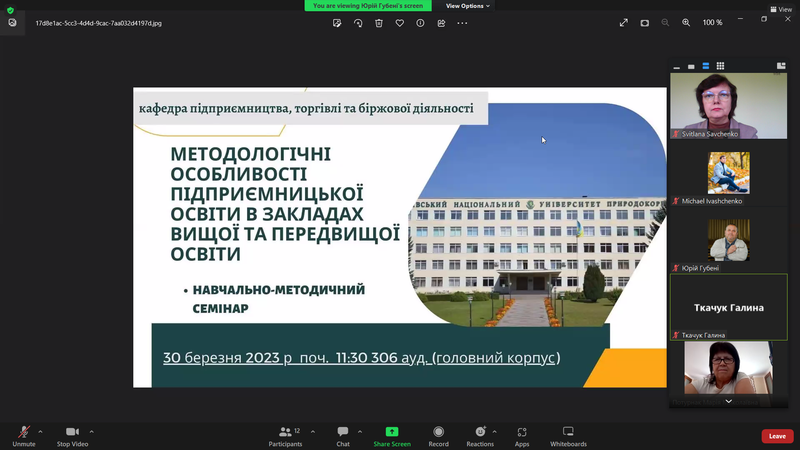This screenshot has height=450, width=800.
Task: Click the red Leave button
Action: click(777, 436)
